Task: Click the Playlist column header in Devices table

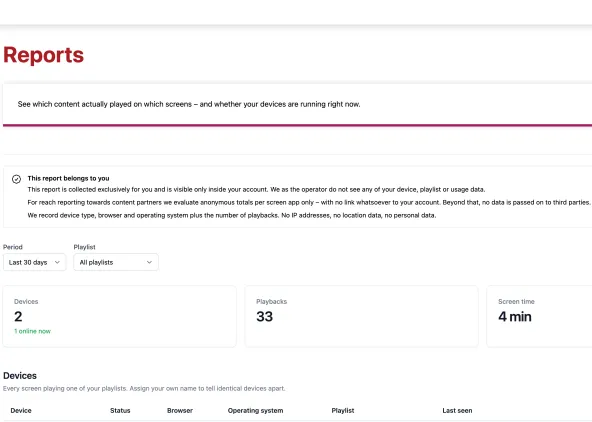Action: 343,411
